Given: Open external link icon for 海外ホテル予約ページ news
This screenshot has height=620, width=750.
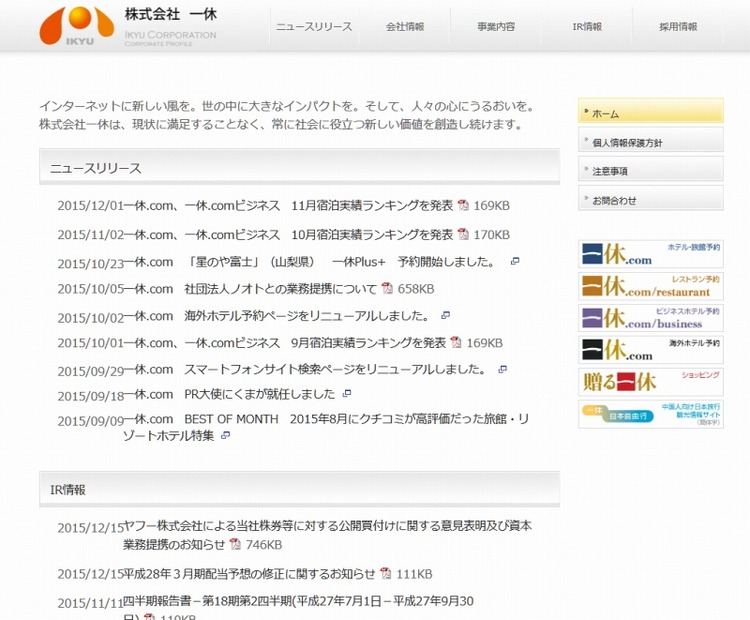Looking at the screenshot, I should (445, 316).
